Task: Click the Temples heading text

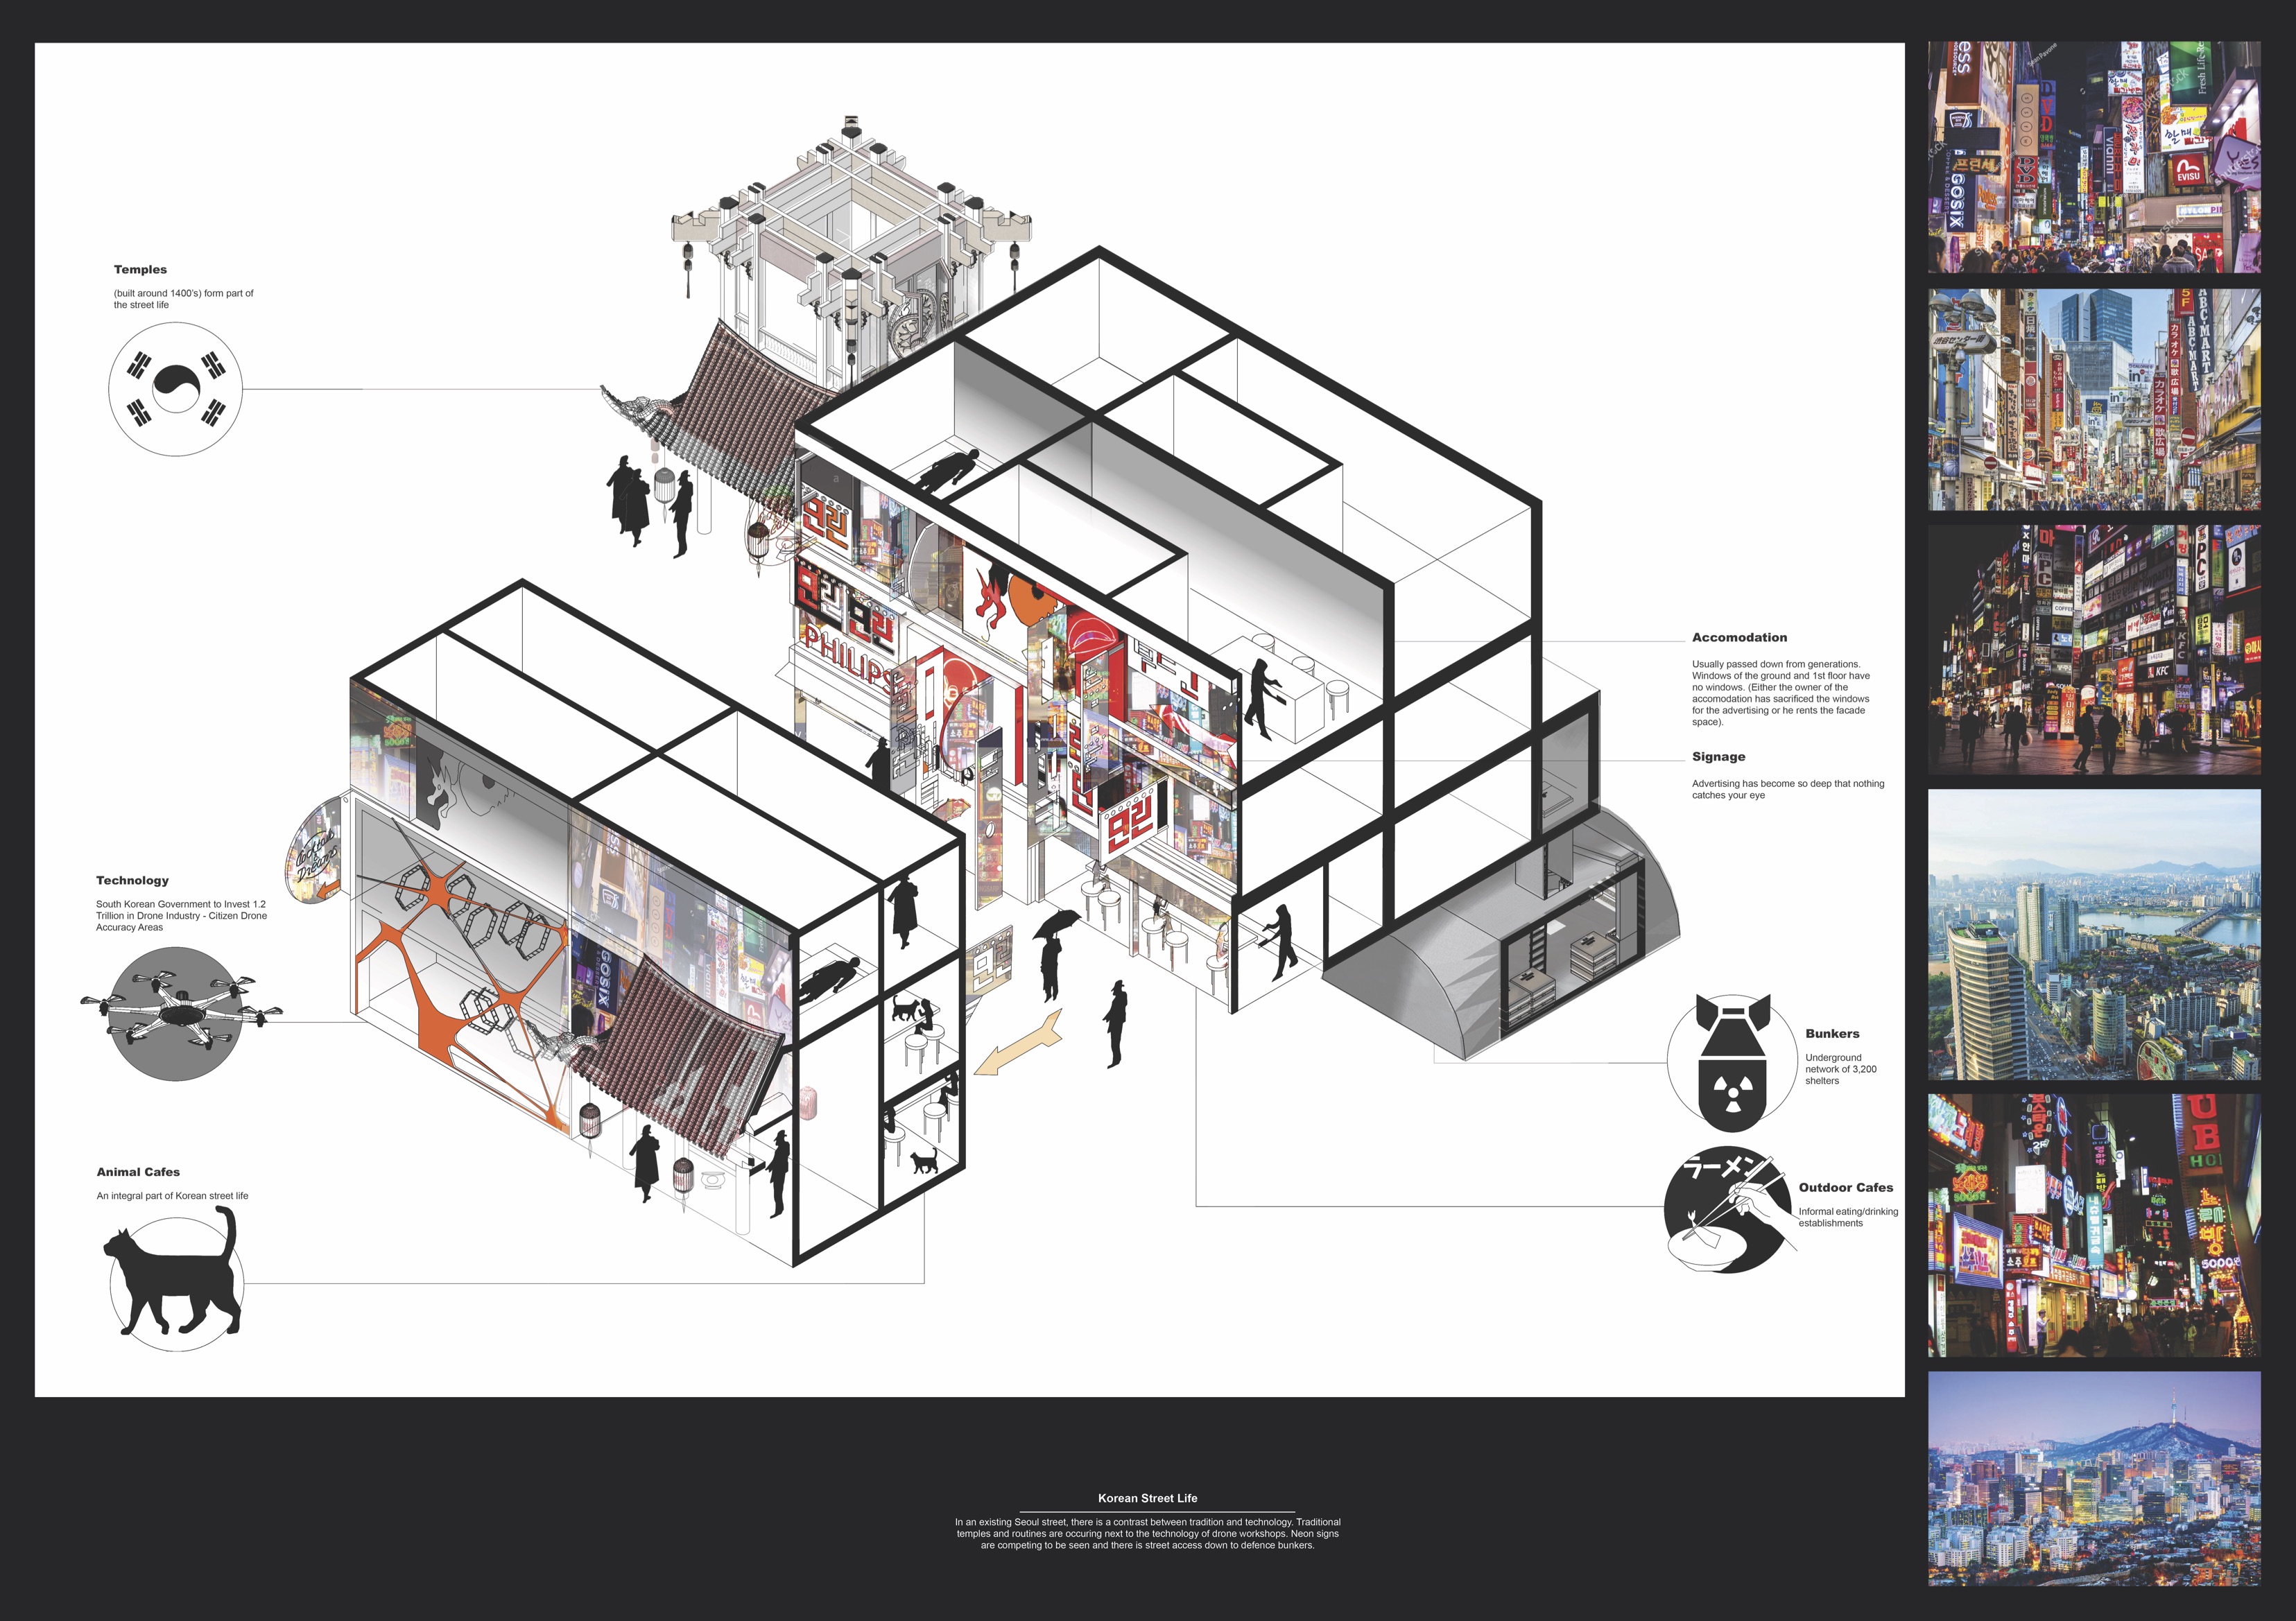Action: (140, 270)
